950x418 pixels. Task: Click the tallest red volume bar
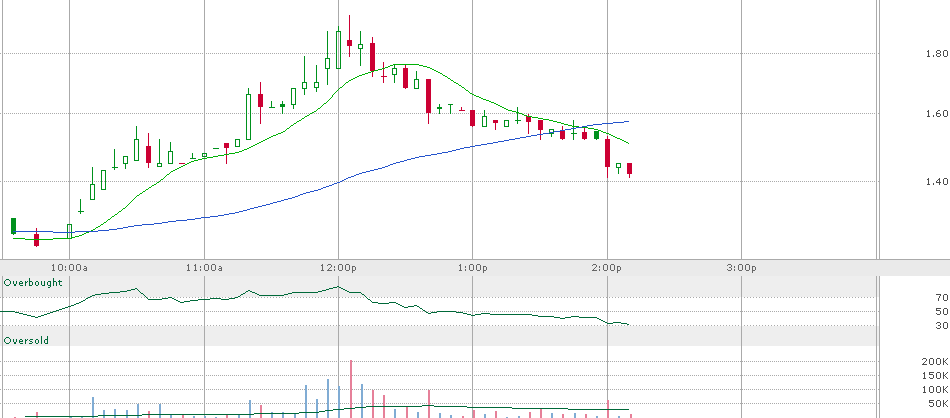click(350, 389)
